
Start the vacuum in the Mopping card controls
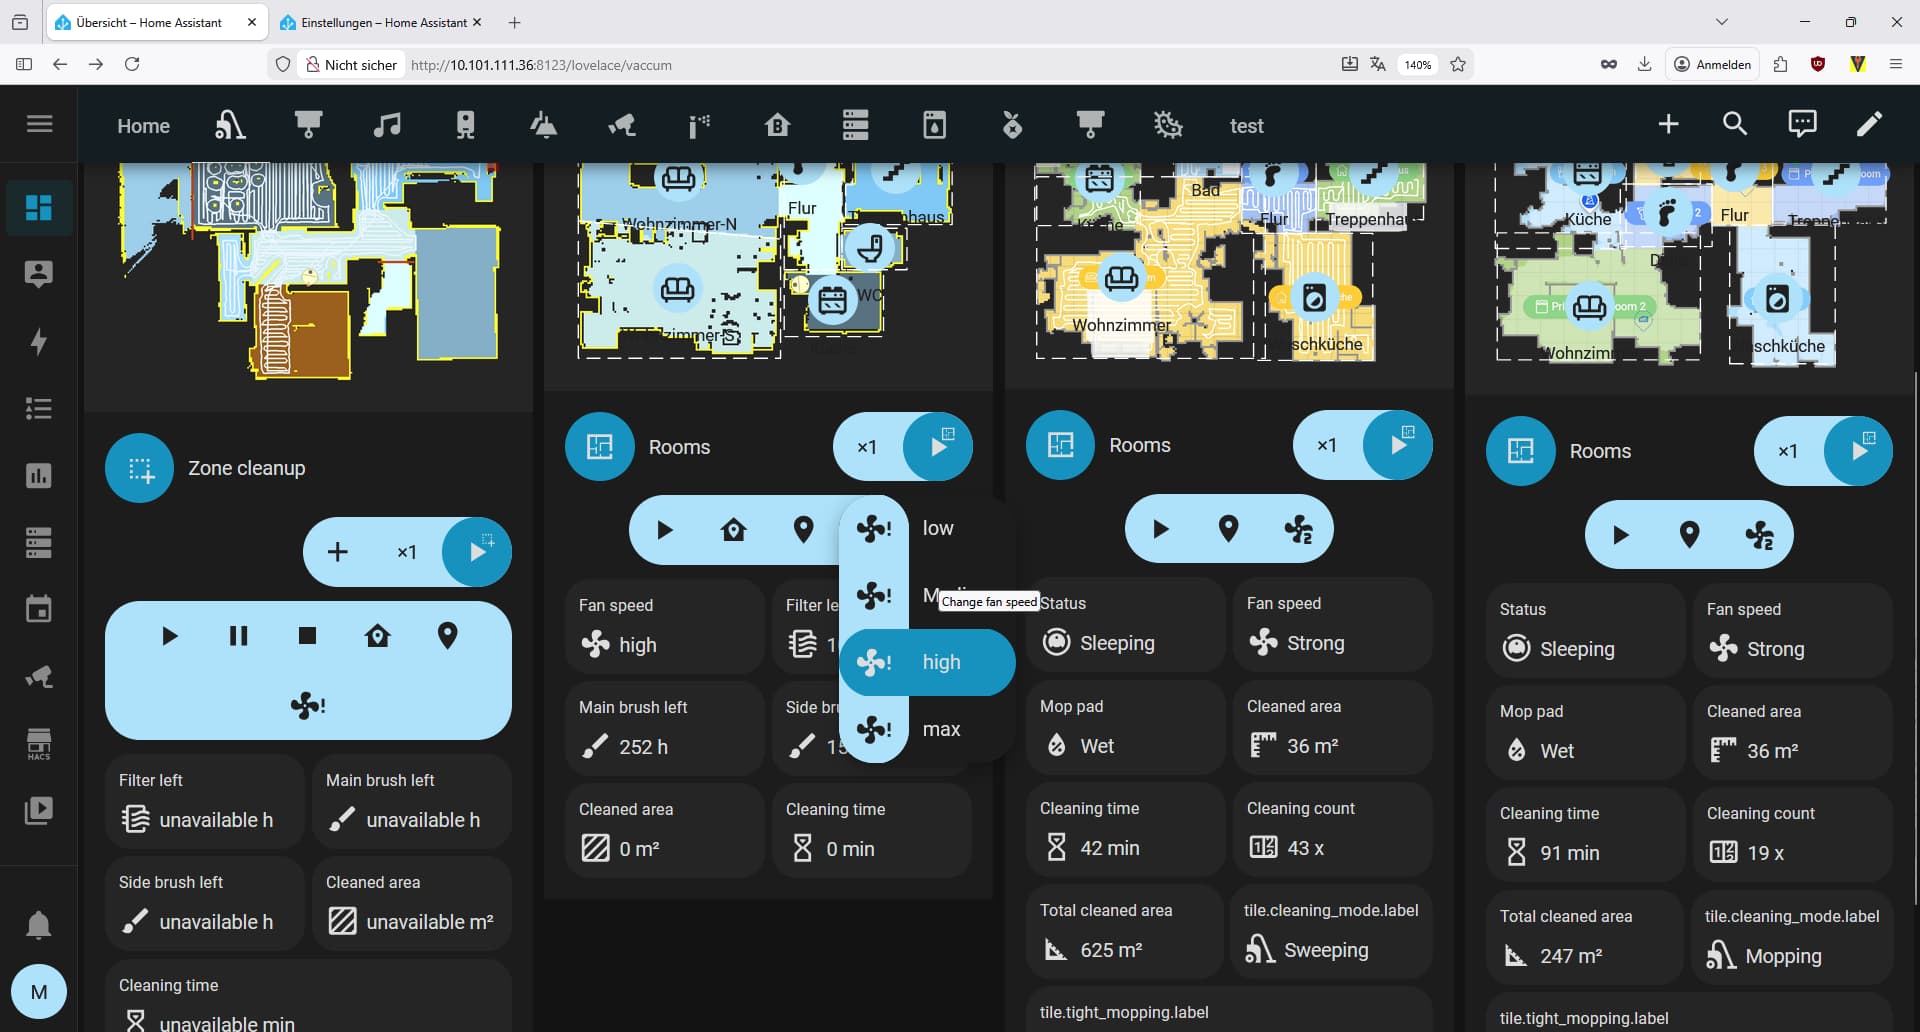coord(1620,535)
